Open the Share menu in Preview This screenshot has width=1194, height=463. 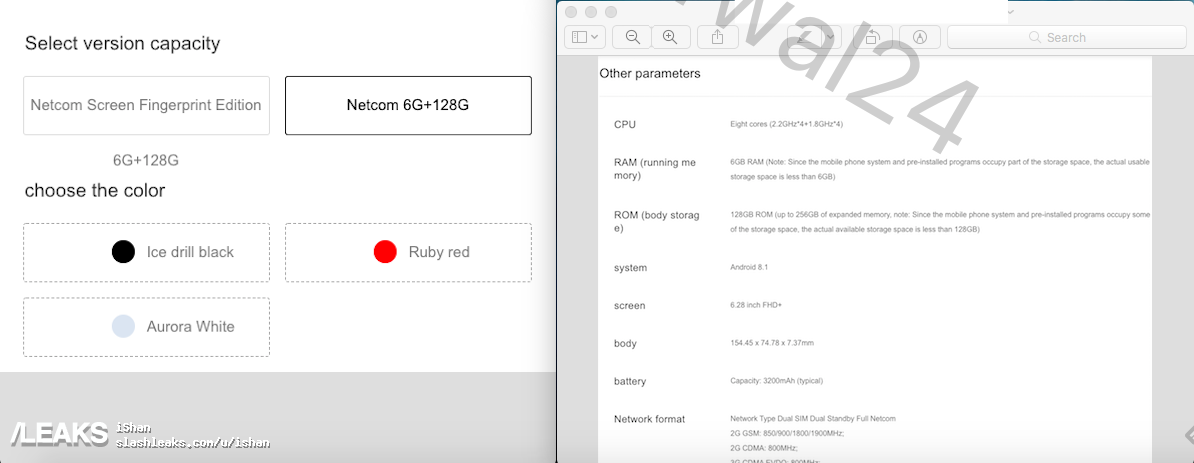717,37
